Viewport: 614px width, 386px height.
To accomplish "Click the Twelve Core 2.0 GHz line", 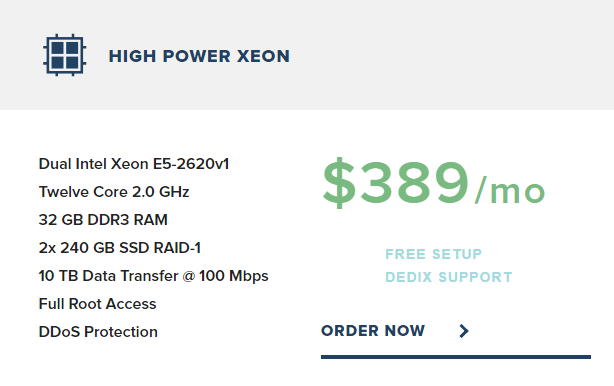I will point(114,192).
